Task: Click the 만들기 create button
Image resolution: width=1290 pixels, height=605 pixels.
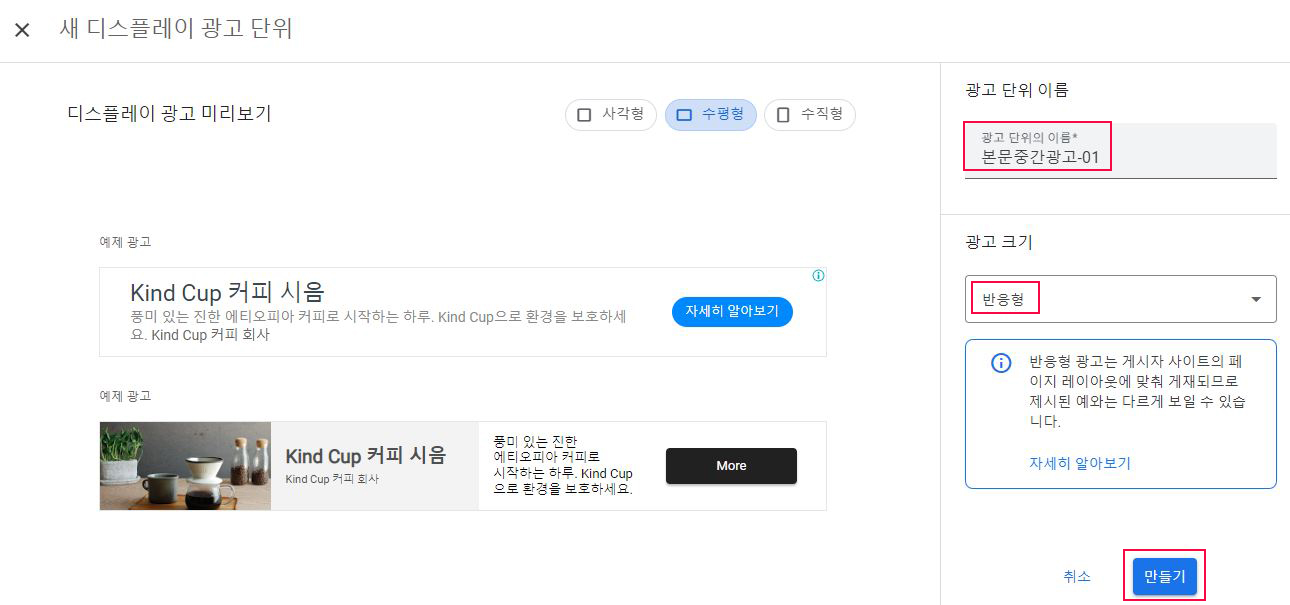Action: coord(1164,577)
